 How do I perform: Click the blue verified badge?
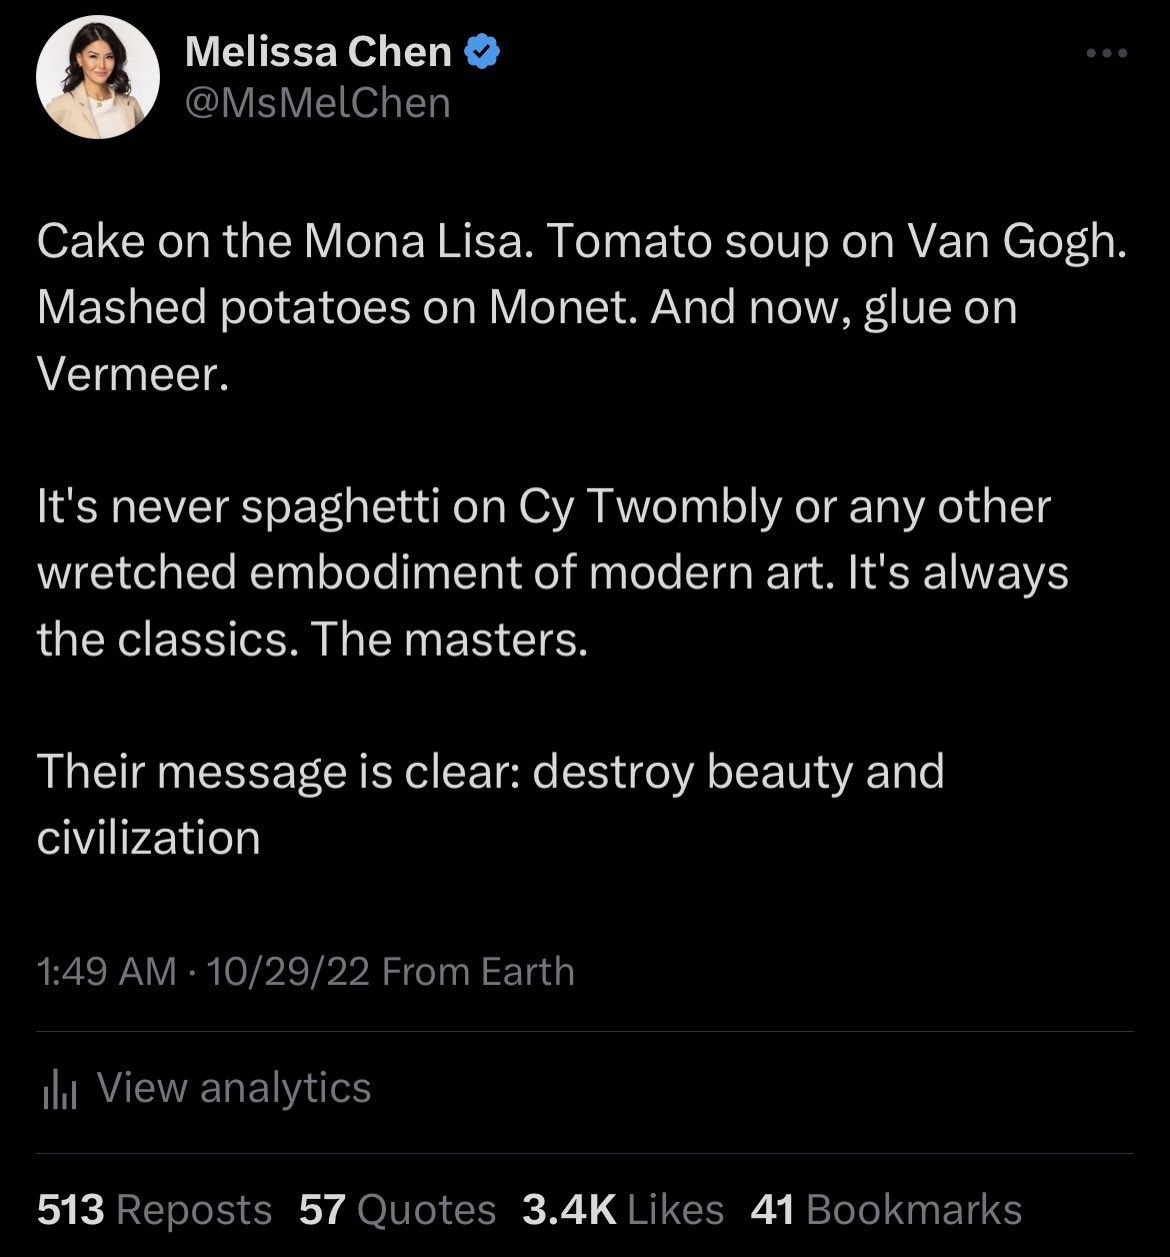(483, 52)
